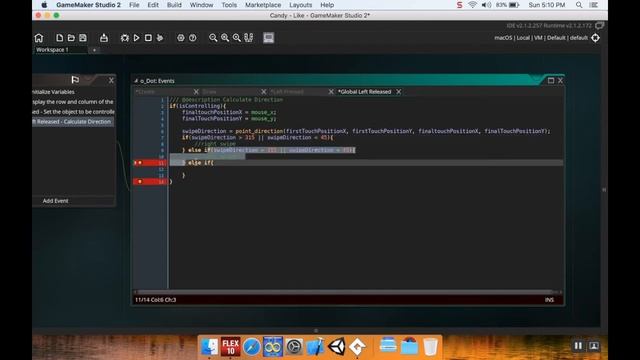Open GameMaker Studio from the dock
This screenshot has width=640, height=360.
point(358,347)
